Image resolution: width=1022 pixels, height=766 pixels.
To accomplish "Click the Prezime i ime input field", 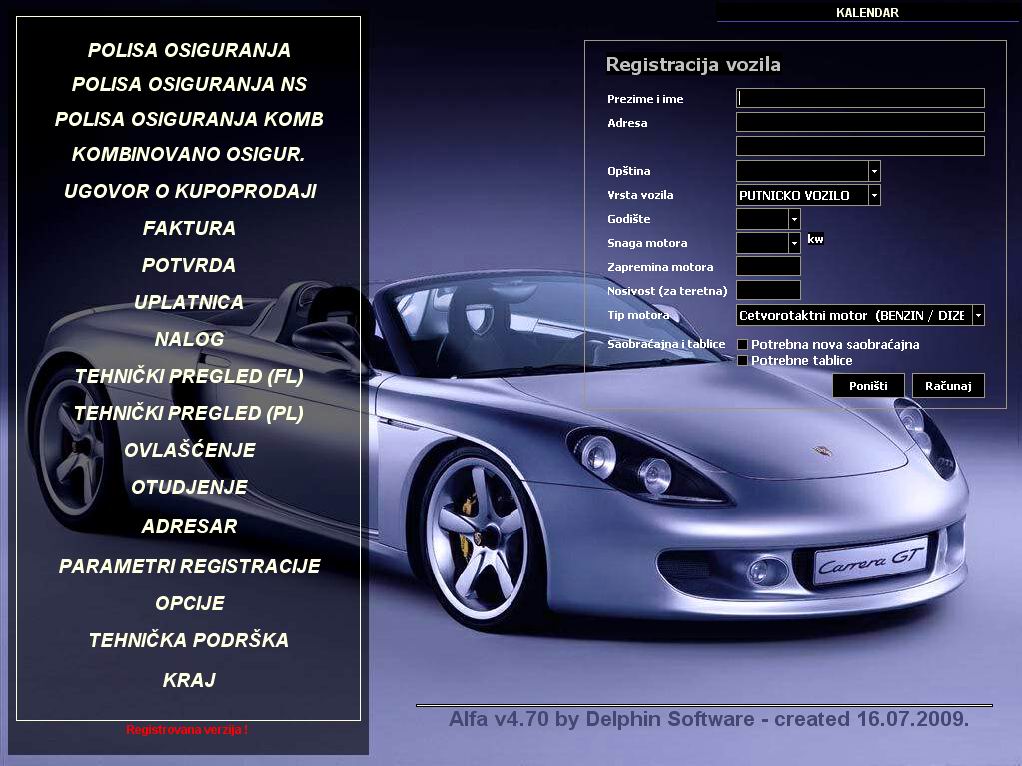I will (860, 98).
